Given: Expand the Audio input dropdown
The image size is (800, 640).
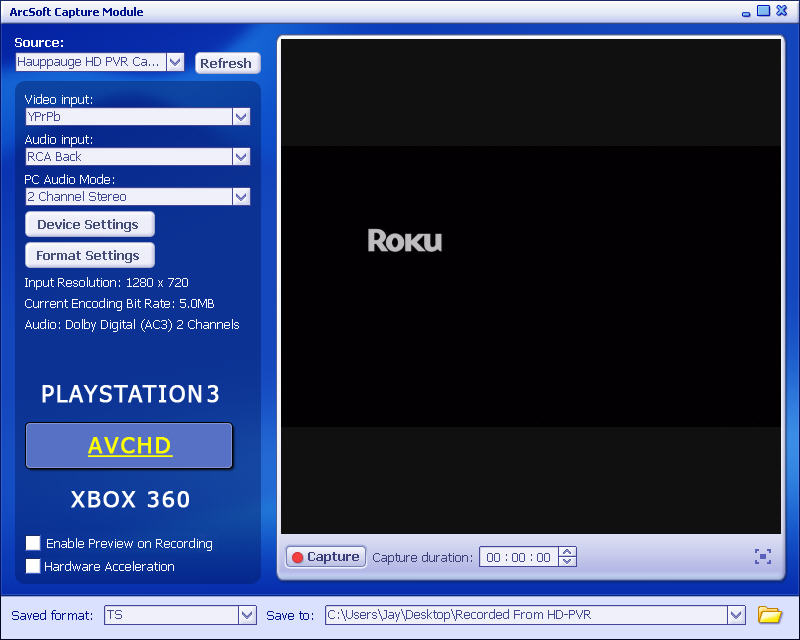Looking at the screenshot, I should [x=241, y=157].
